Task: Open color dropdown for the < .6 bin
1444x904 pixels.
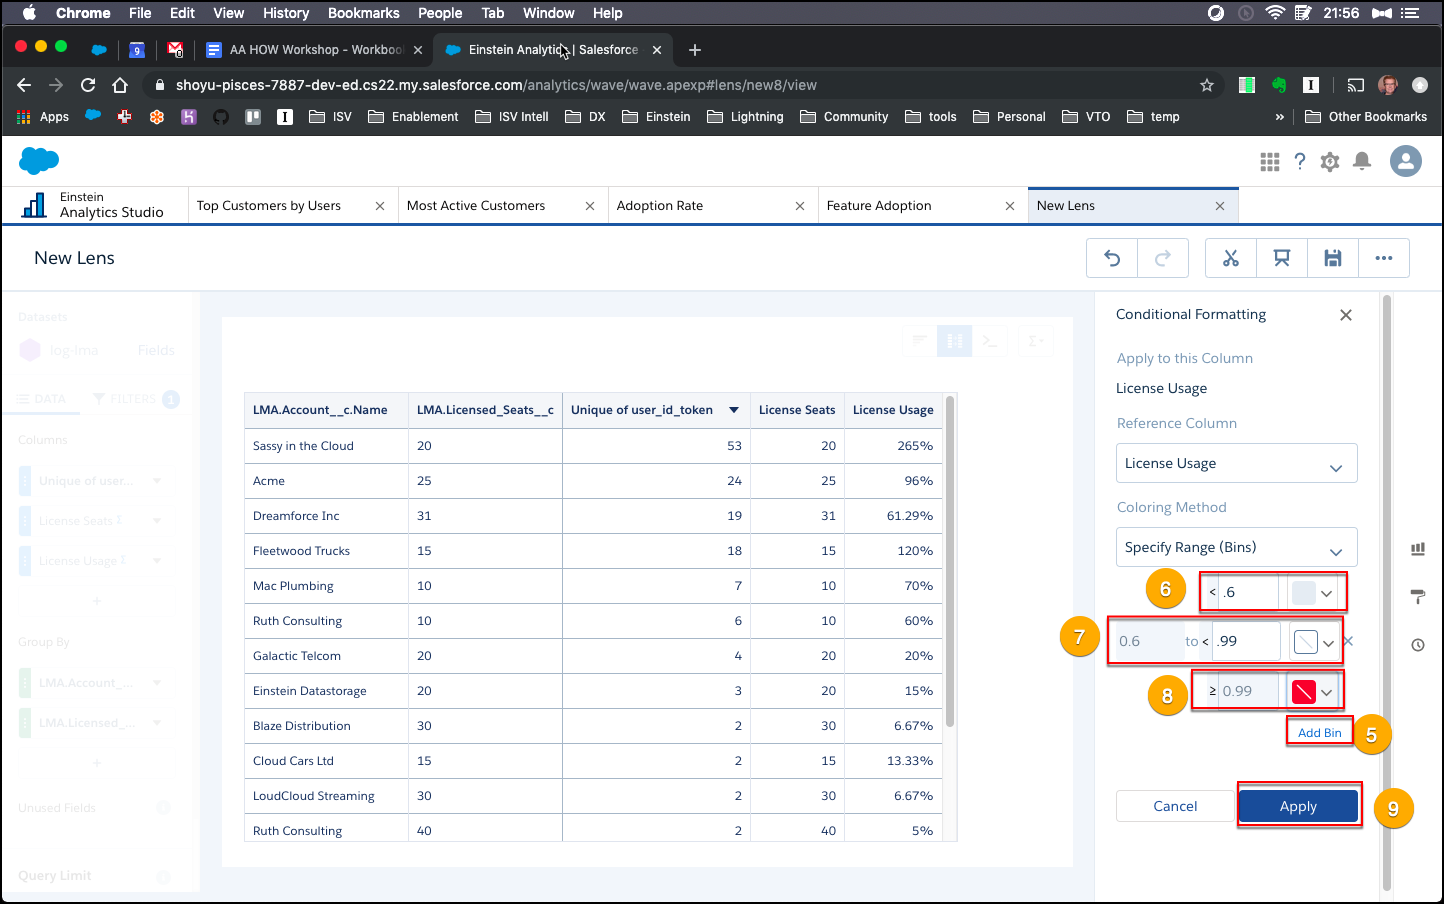Action: tap(1326, 594)
